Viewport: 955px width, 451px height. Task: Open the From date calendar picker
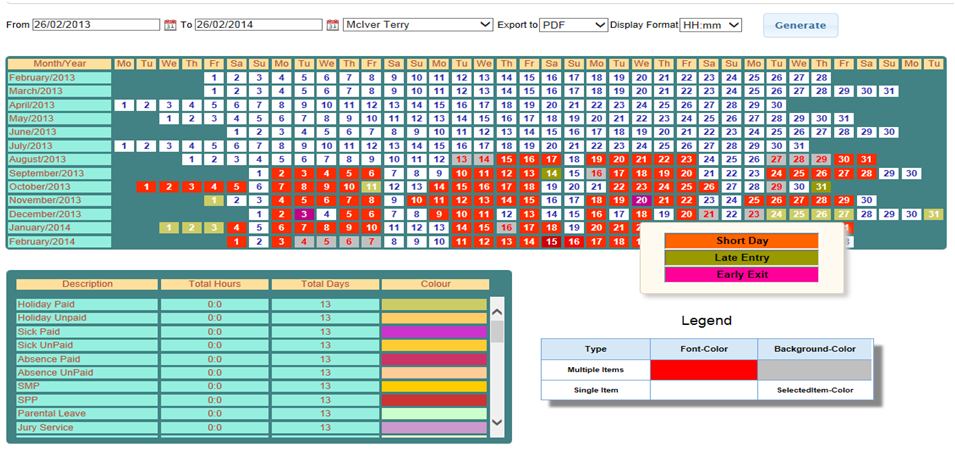[170, 25]
